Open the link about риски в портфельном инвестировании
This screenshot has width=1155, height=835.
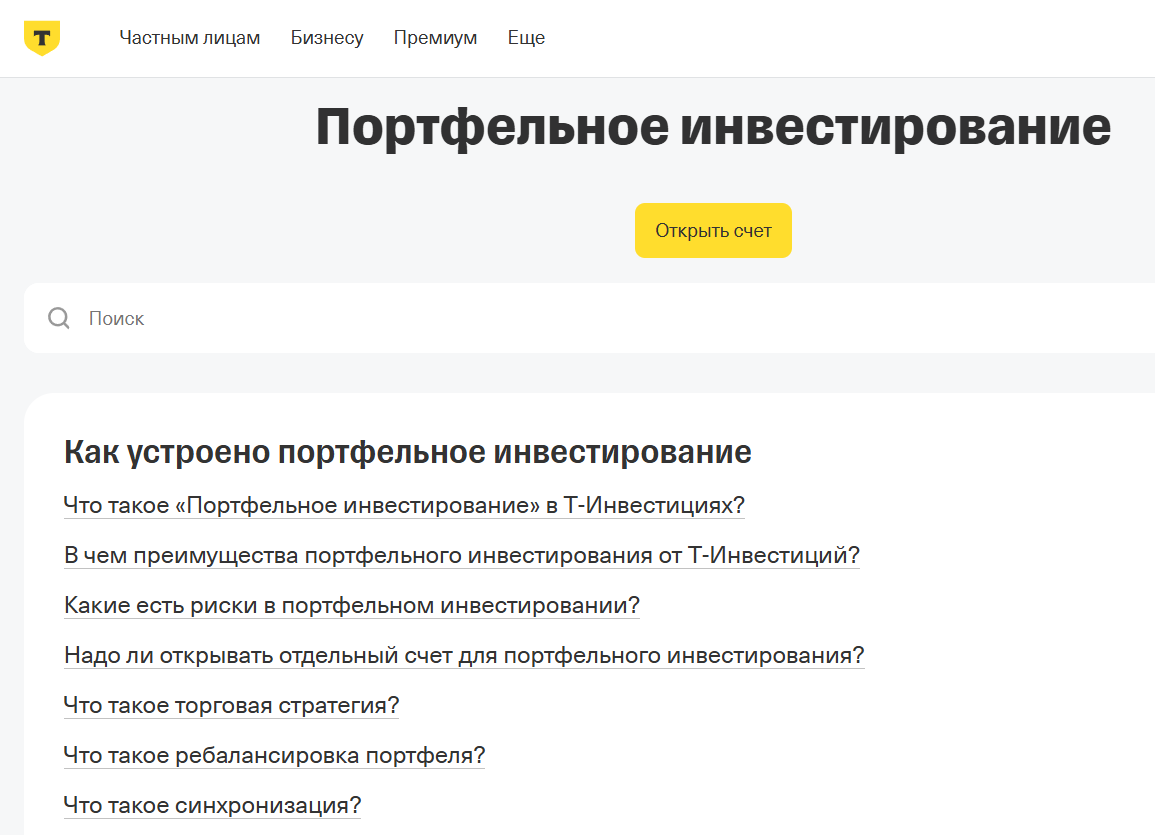click(351, 605)
